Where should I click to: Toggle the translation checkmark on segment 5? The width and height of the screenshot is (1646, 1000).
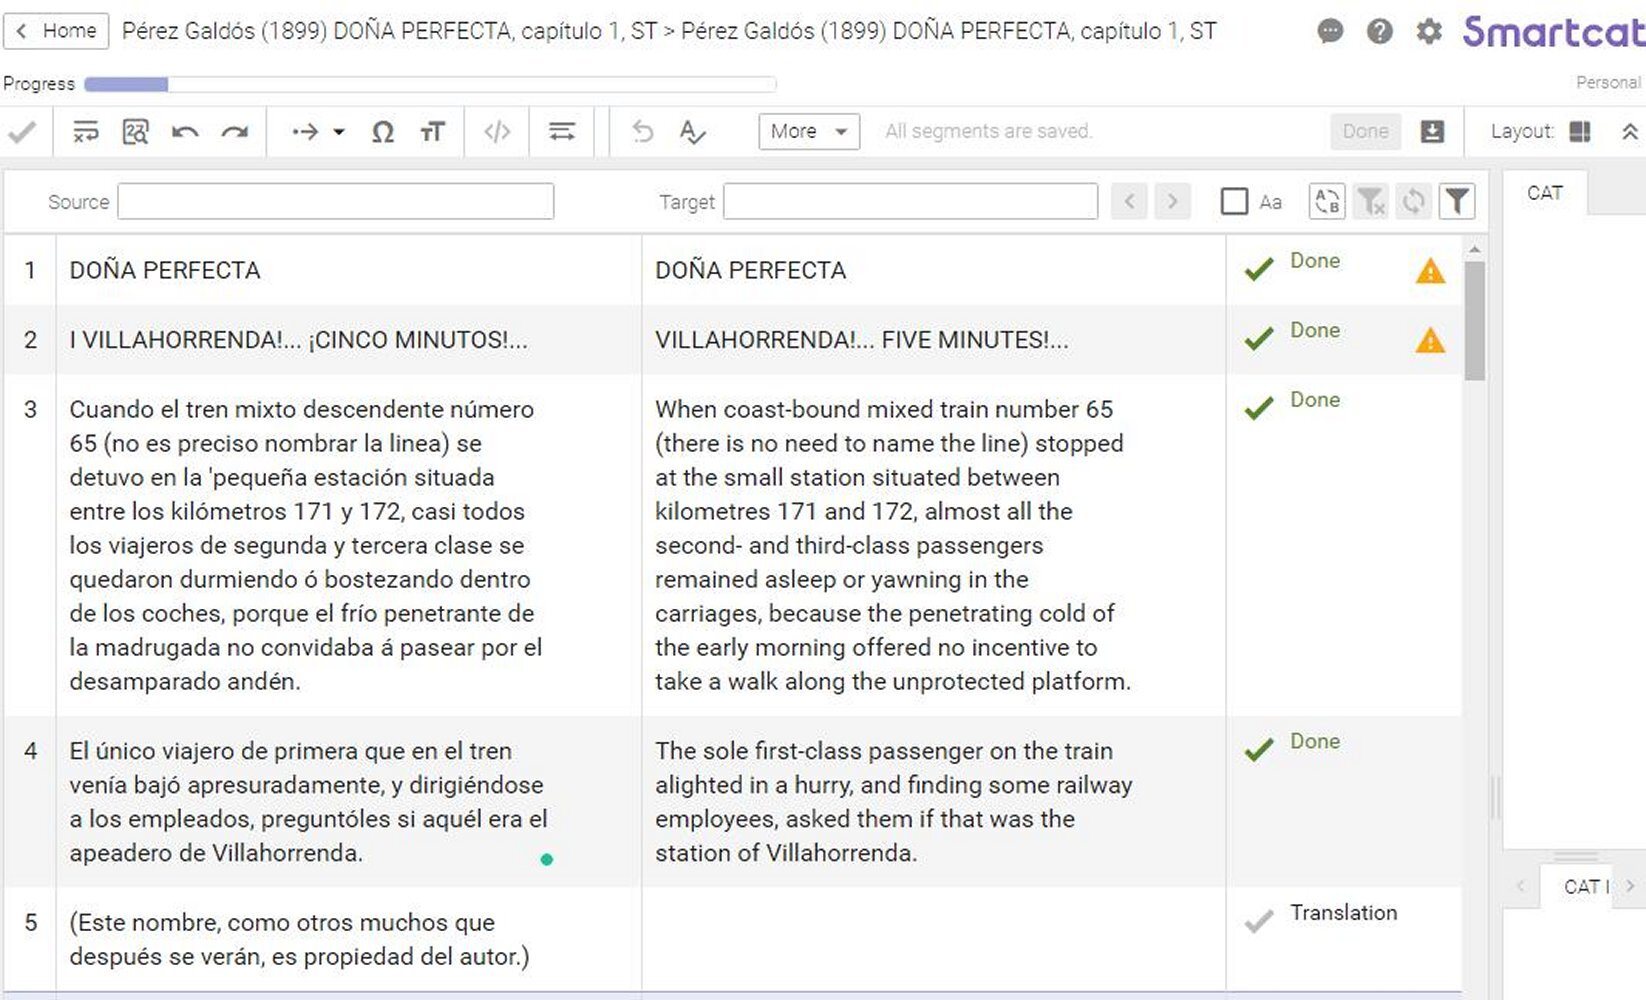[1259, 920]
